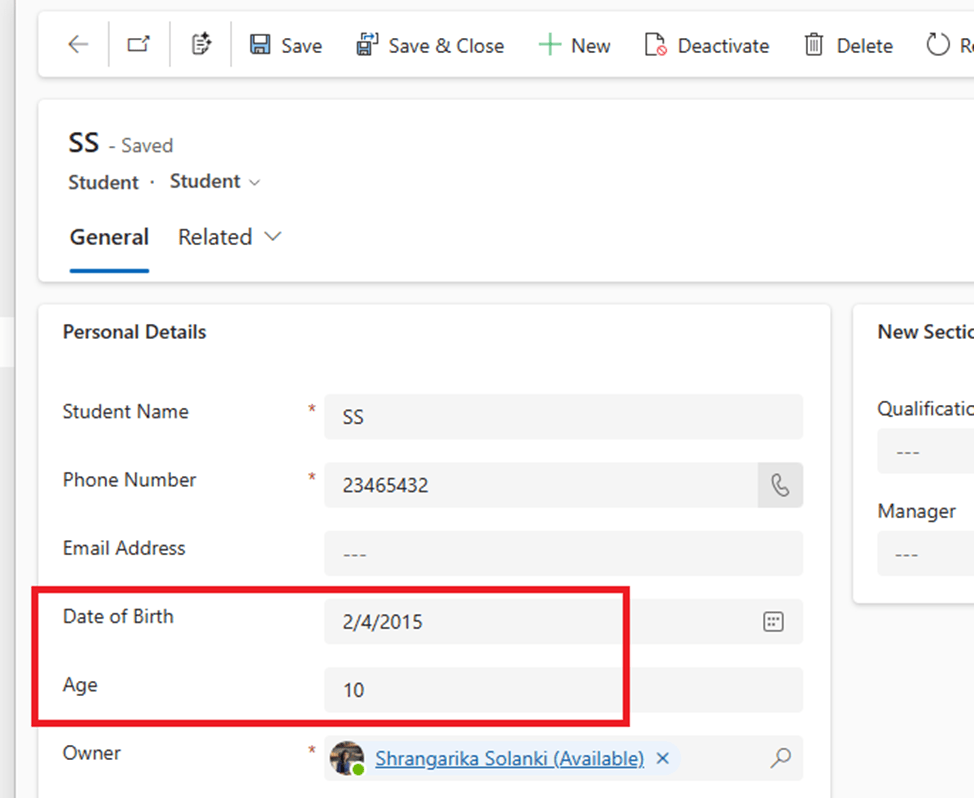Screen dimensions: 974x798
Task: Remove Shrangarika Solanki from Owner field
Action: point(662,758)
